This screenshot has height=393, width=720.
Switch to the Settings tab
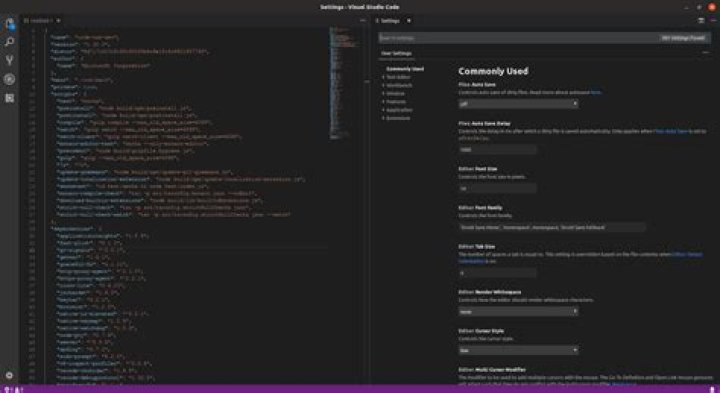point(389,21)
